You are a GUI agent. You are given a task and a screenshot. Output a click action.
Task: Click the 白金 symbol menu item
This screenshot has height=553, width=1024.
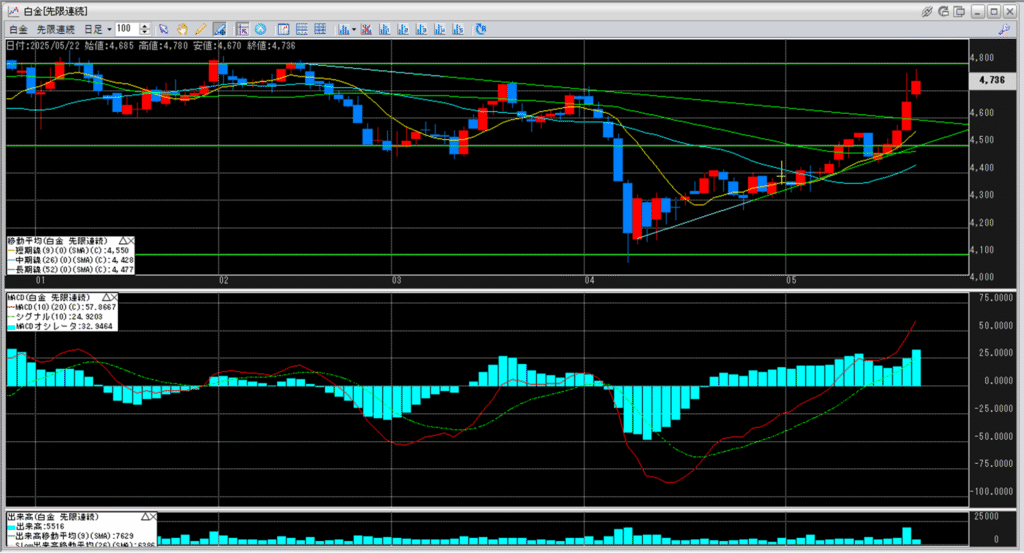18,29
